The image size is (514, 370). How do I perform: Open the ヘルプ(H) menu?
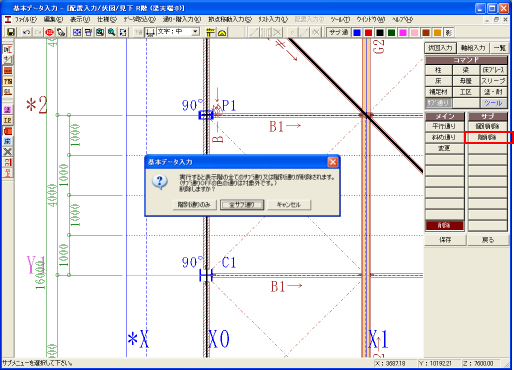[402, 19]
